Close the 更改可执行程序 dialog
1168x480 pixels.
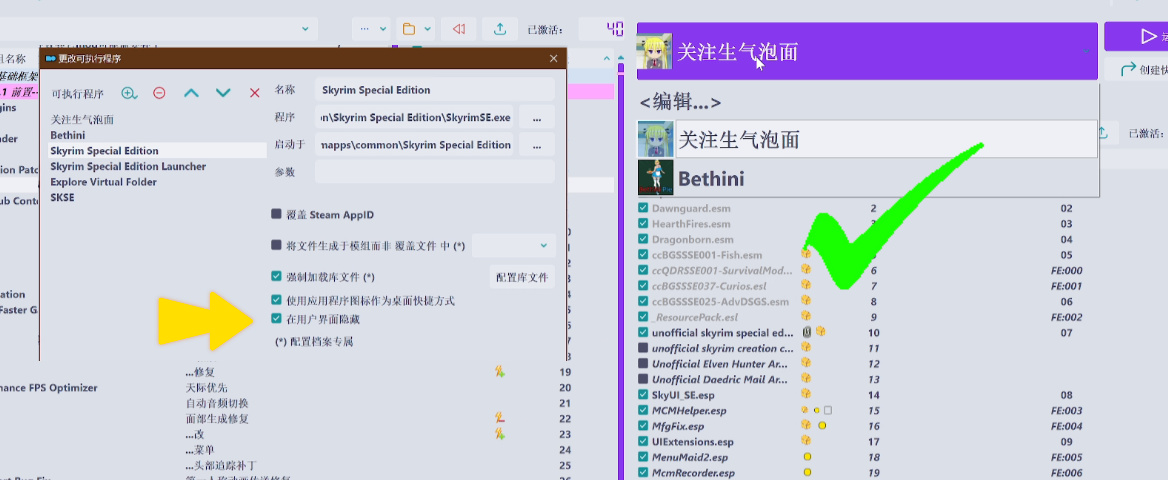pos(553,58)
